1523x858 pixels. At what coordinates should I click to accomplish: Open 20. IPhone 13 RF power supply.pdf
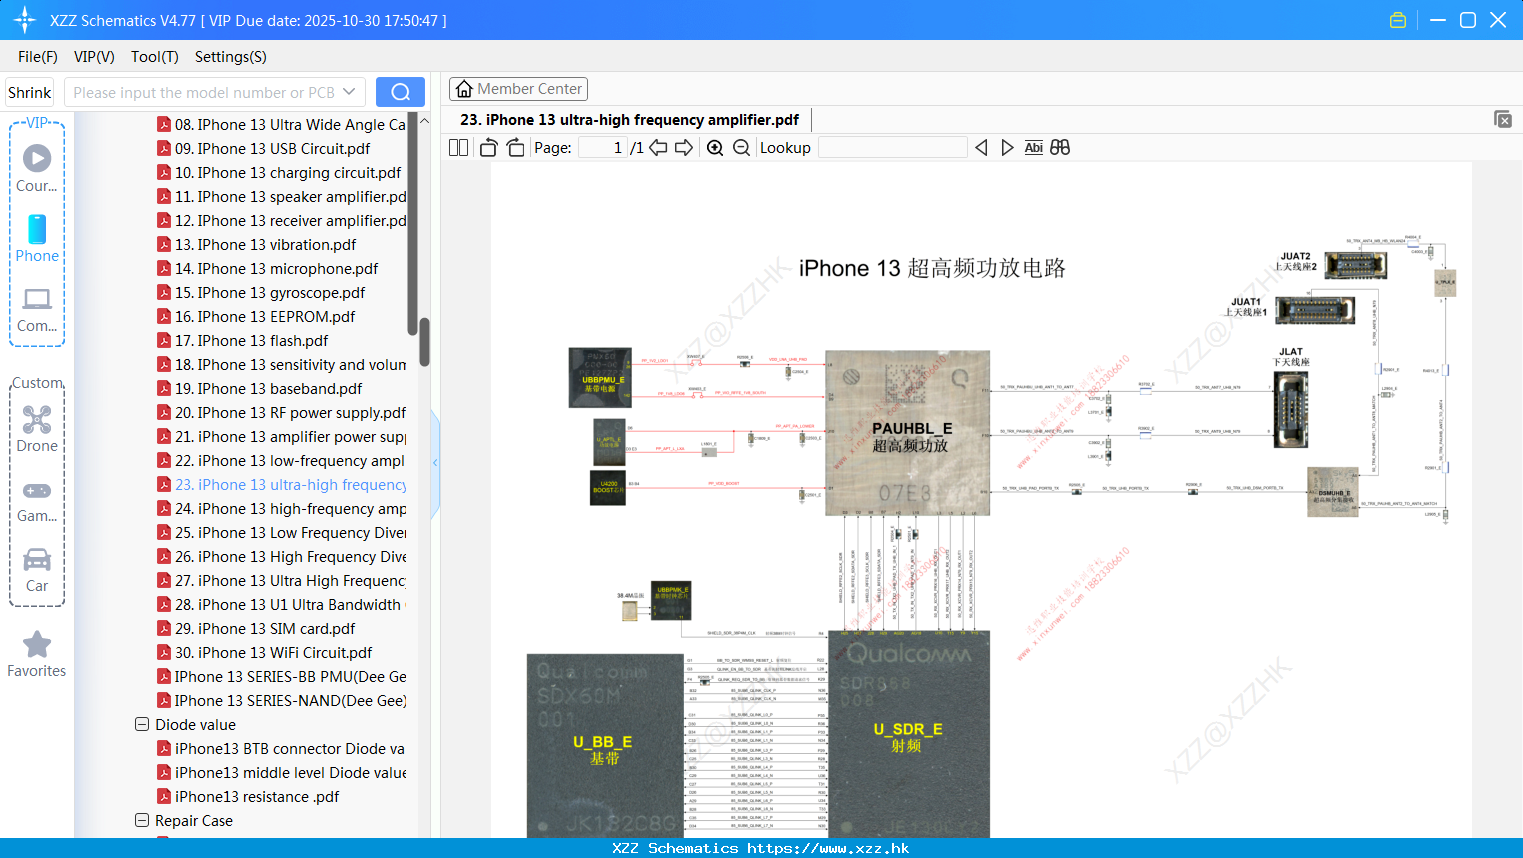point(281,413)
